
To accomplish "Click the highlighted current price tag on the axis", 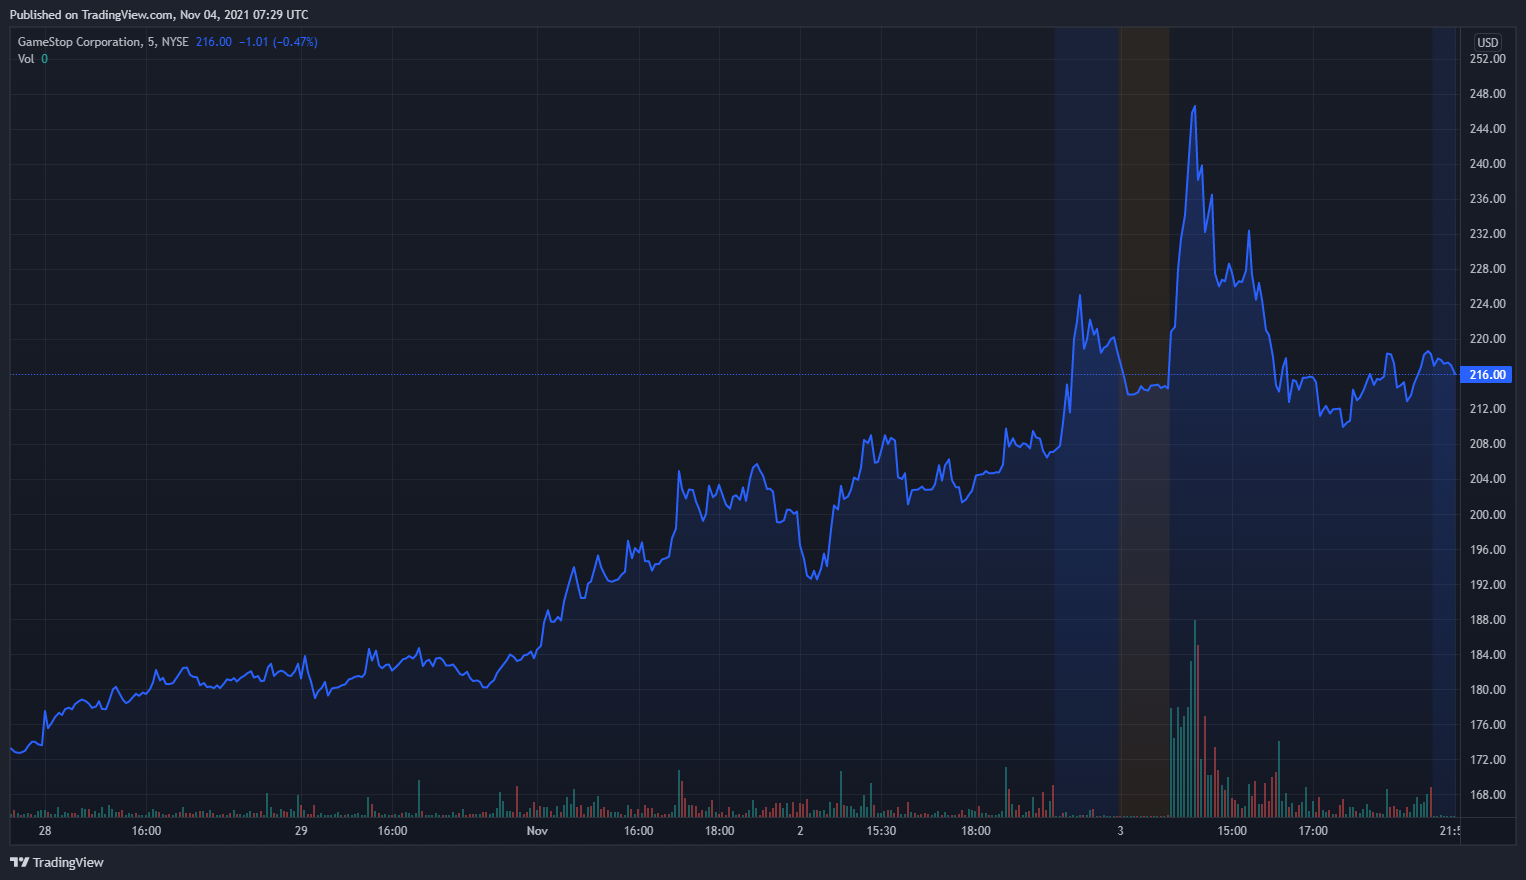I will coord(1486,375).
